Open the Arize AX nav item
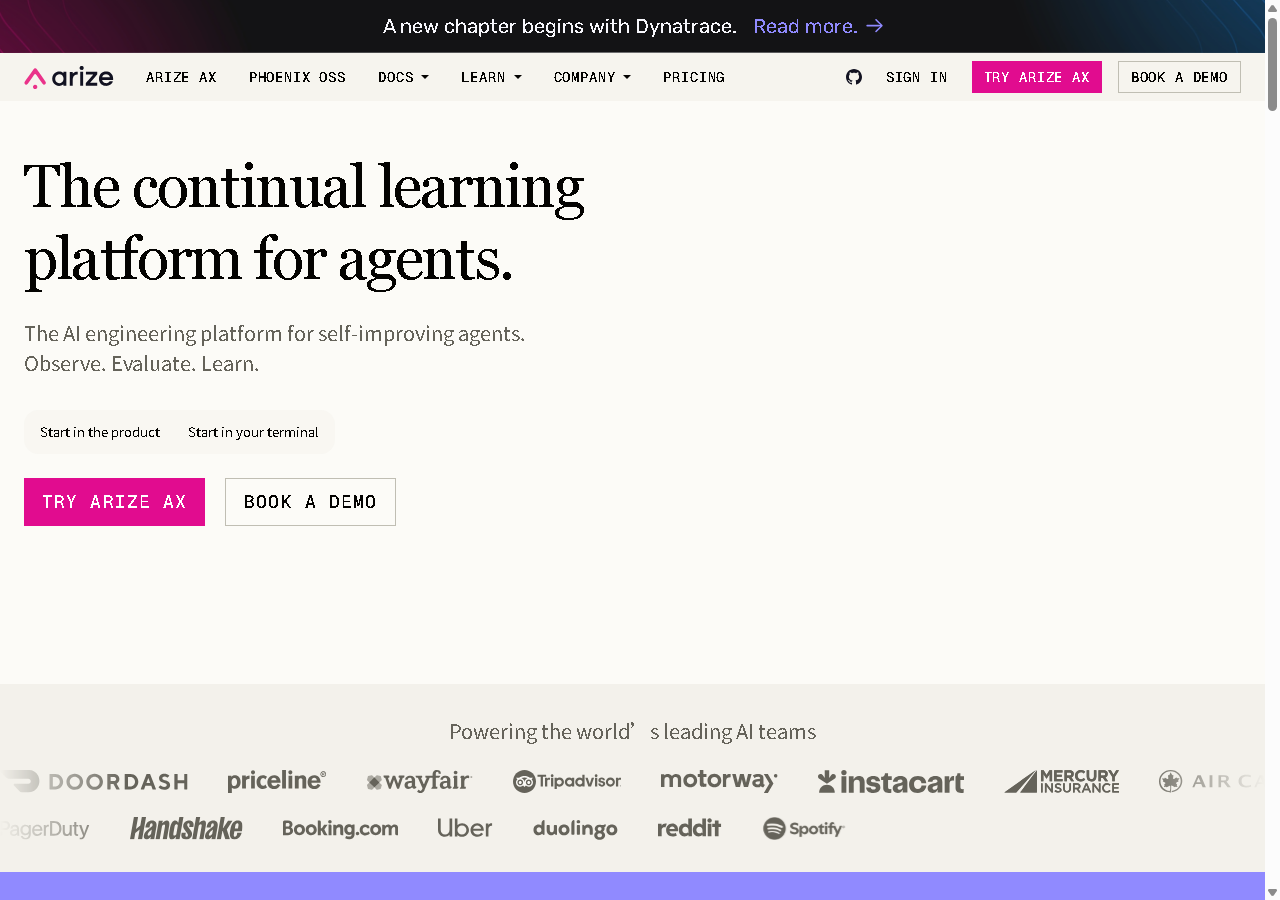The width and height of the screenshot is (1280, 900). pos(181,77)
